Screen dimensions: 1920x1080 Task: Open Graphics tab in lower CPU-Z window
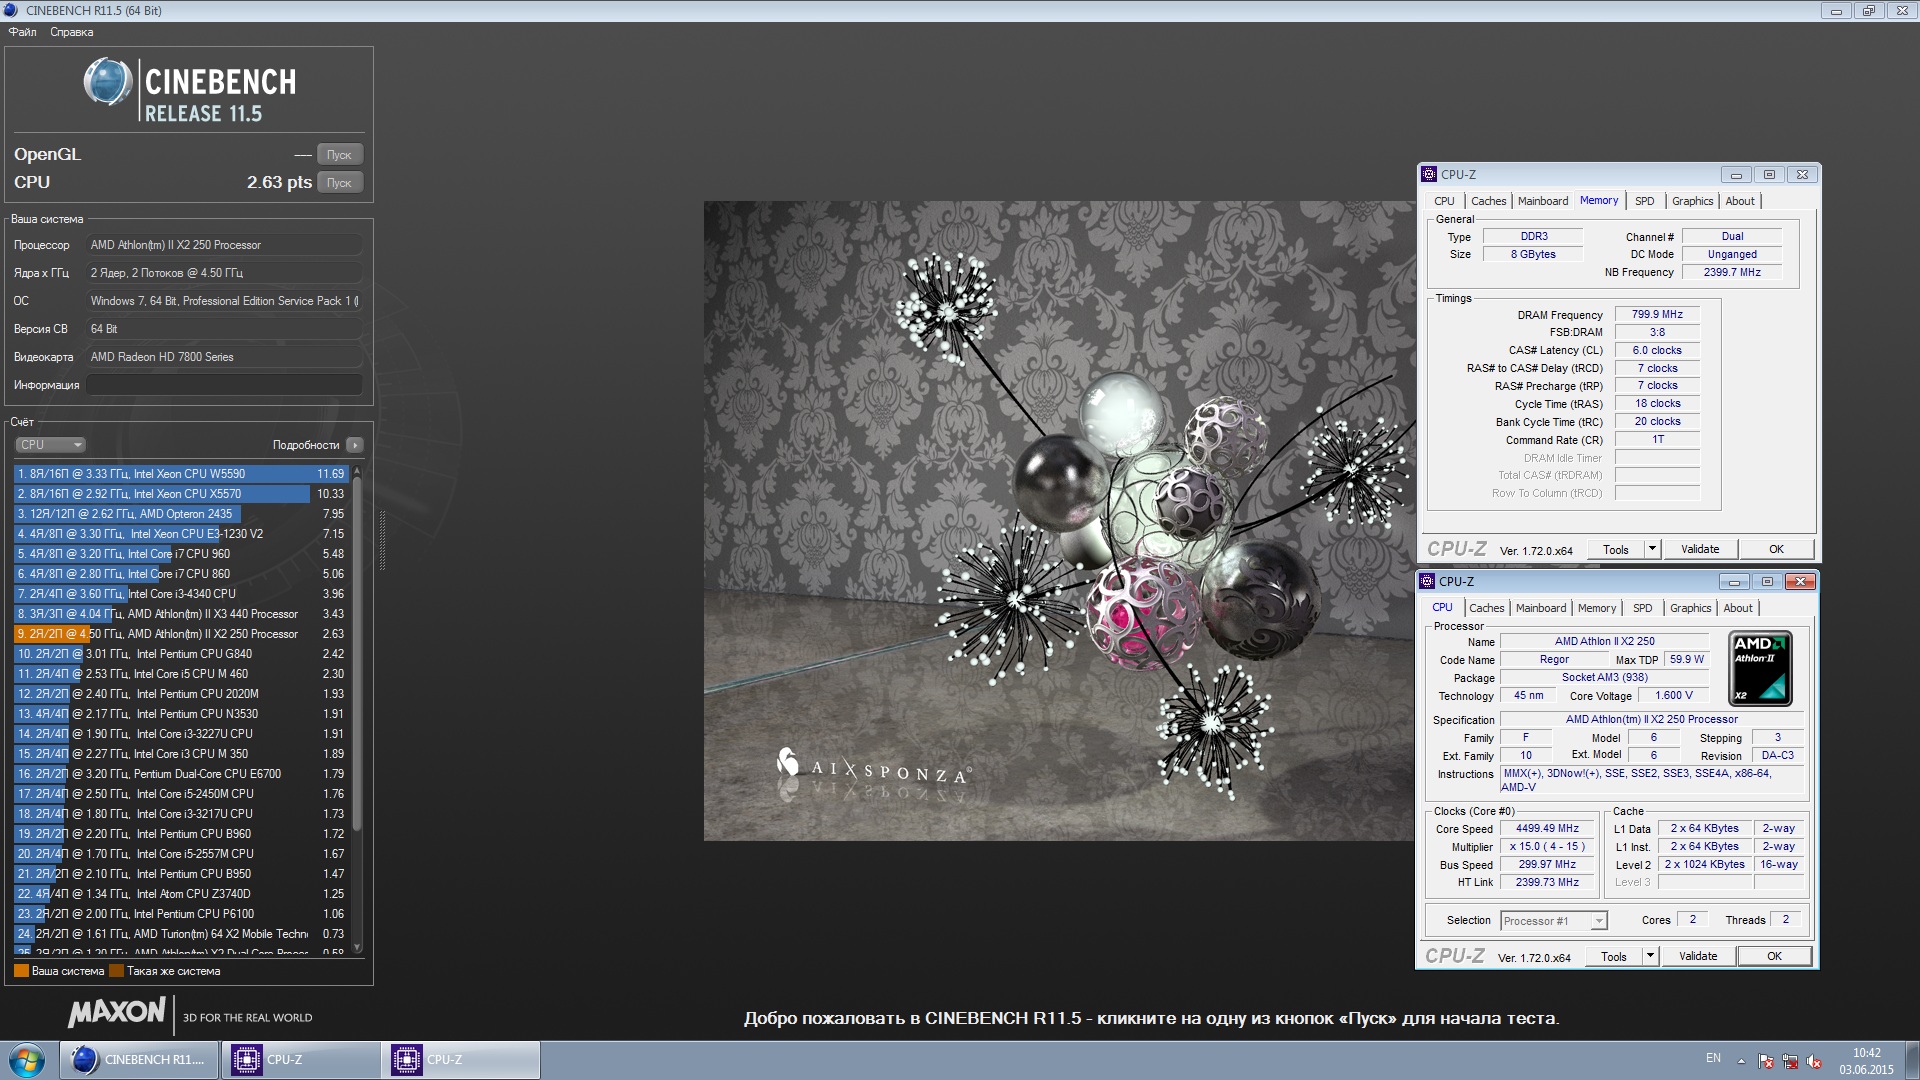(x=1690, y=608)
